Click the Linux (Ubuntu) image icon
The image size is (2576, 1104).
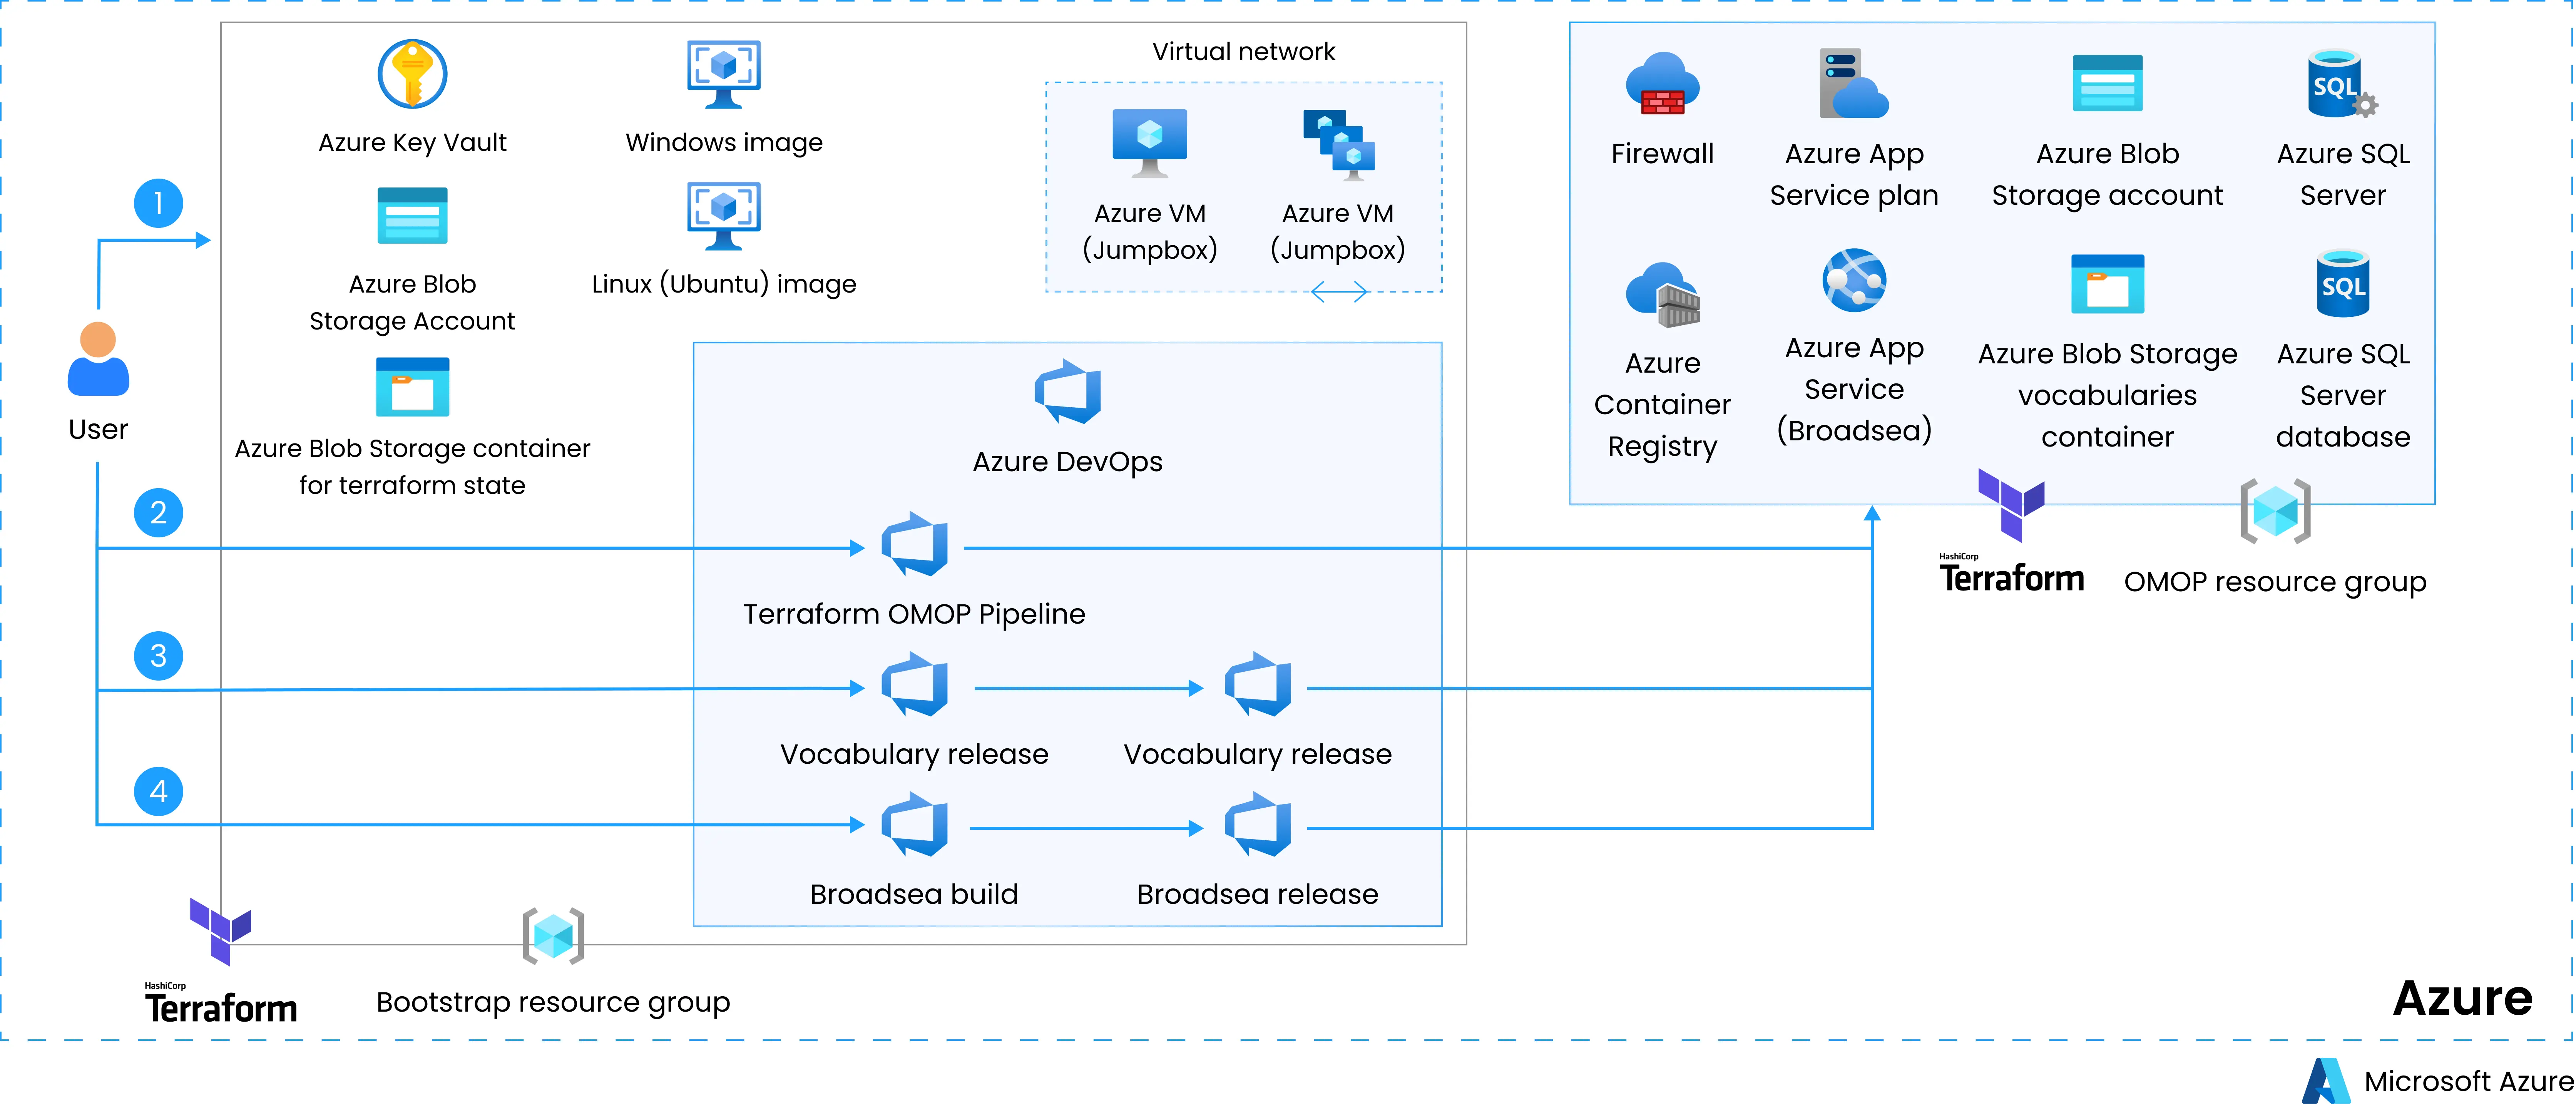(724, 215)
